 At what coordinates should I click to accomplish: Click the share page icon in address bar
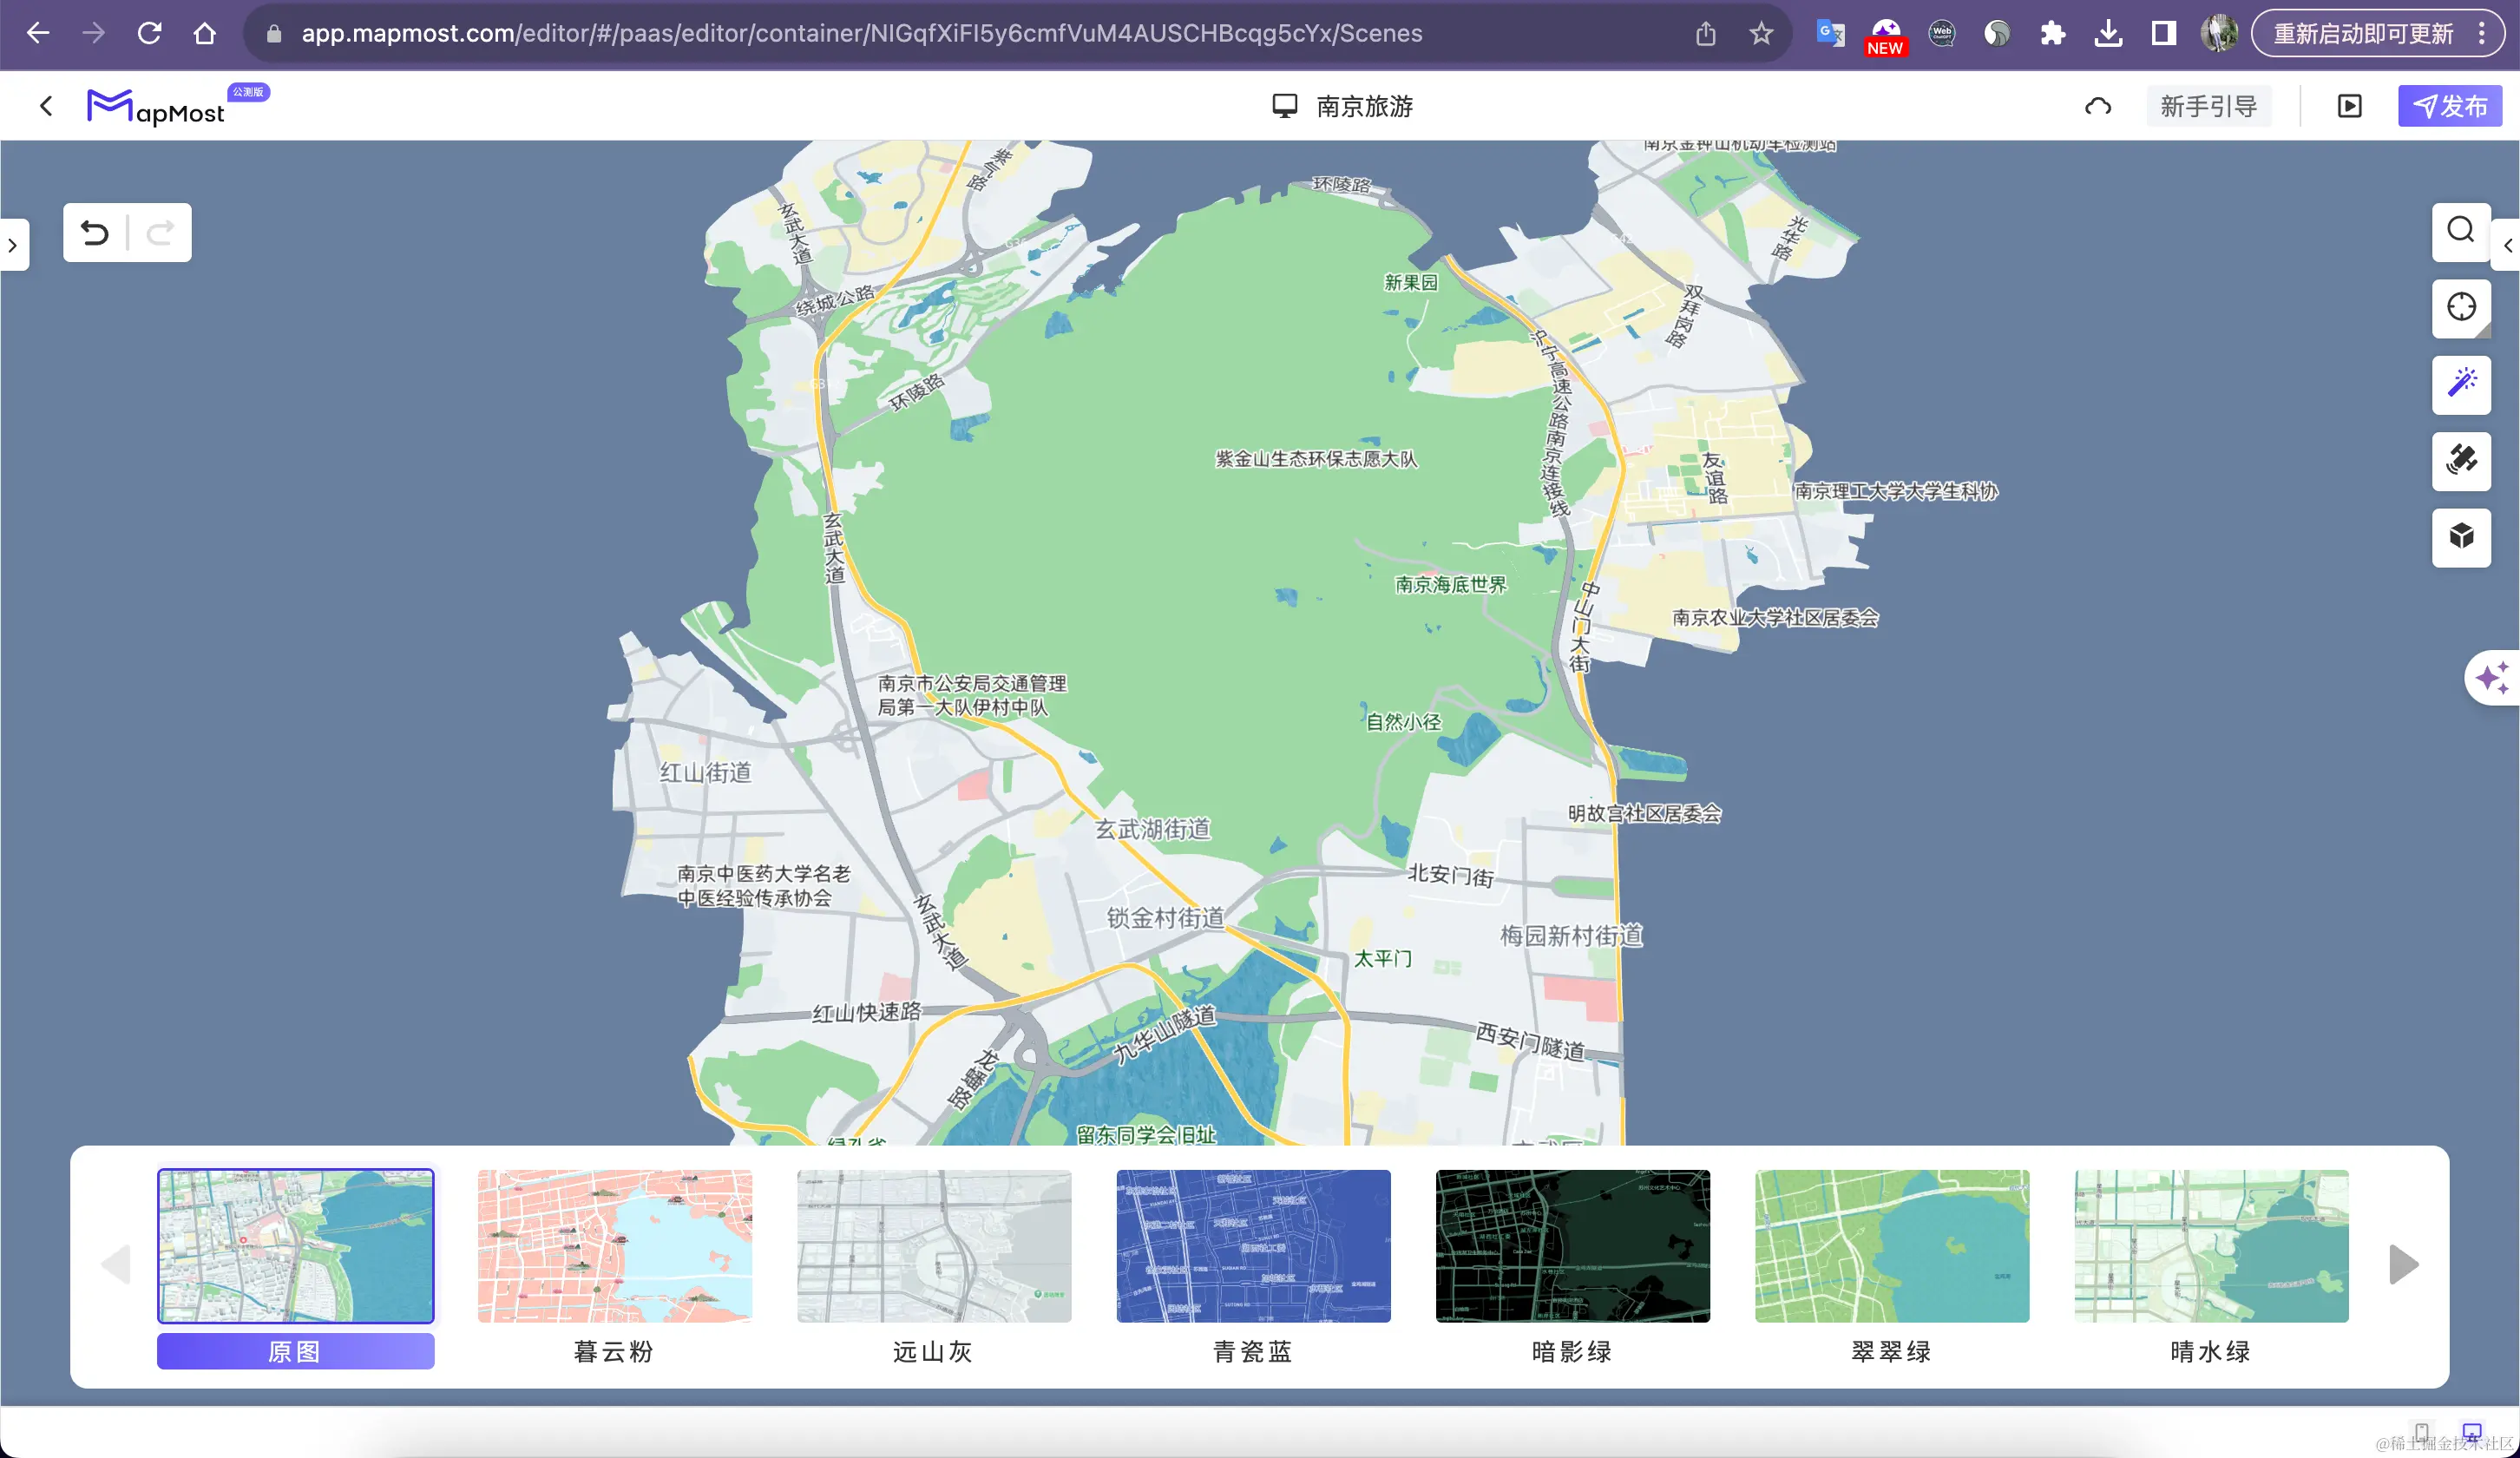pyautogui.click(x=1706, y=33)
